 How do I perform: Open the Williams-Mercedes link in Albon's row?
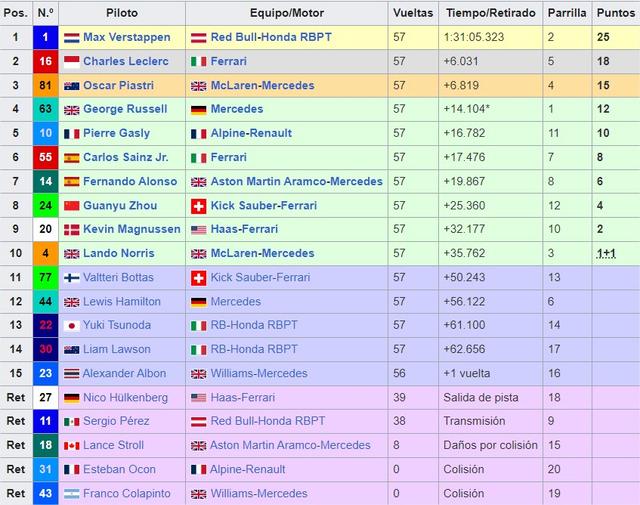pyautogui.click(x=259, y=374)
